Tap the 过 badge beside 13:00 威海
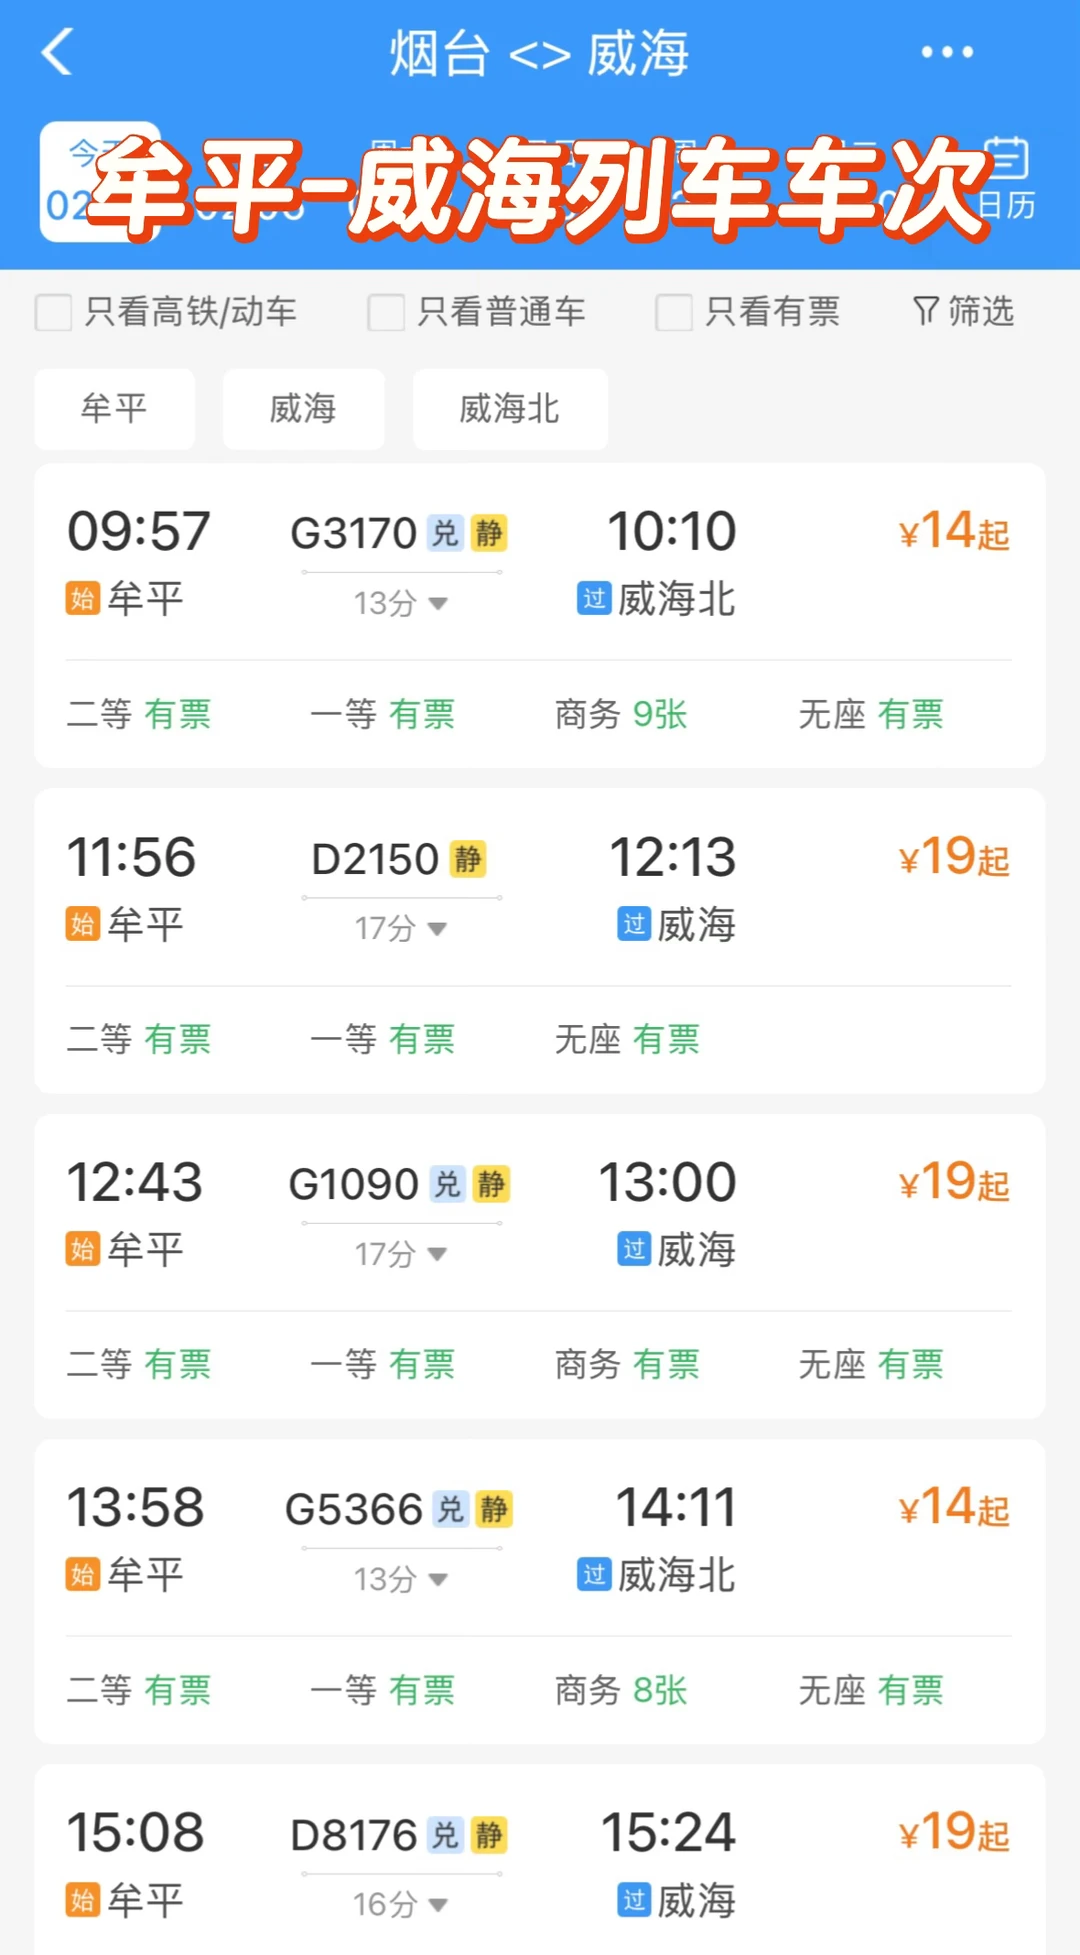Image resolution: width=1080 pixels, height=1955 pixels. coord(634,1249)
